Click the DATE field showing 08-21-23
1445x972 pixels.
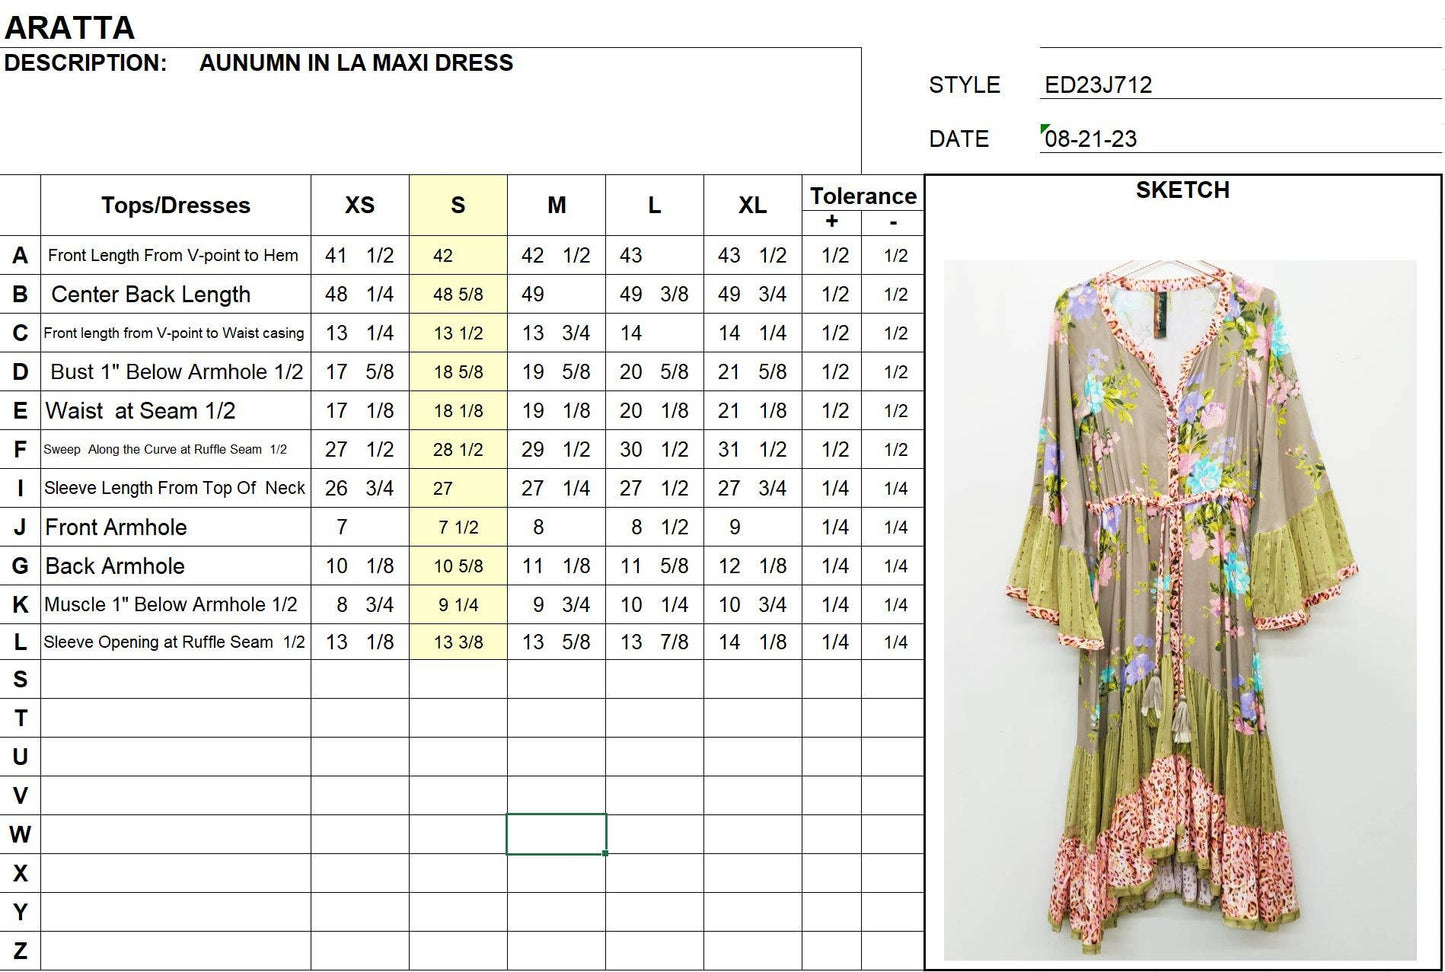tap(1091, 139)
